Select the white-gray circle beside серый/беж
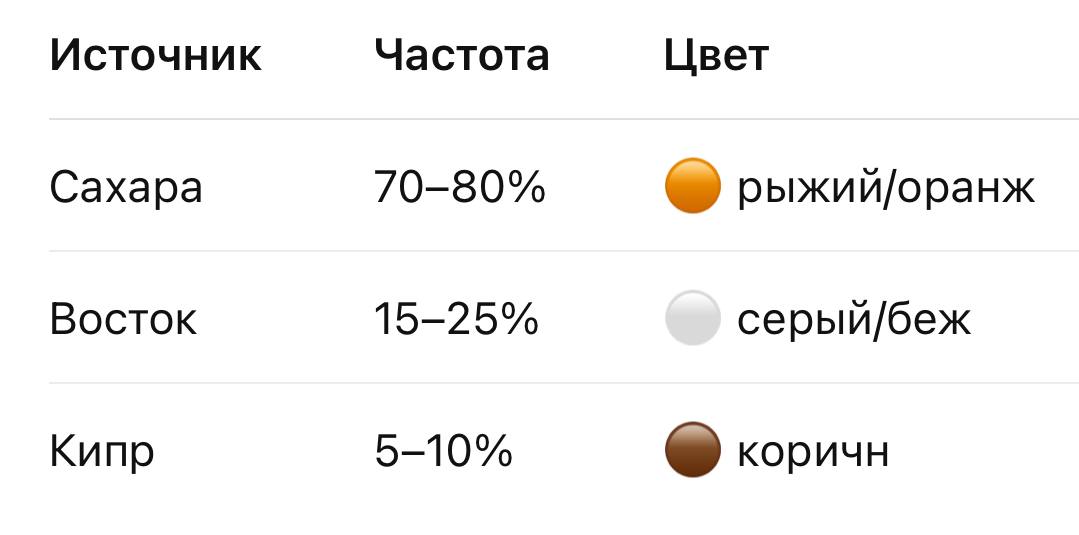1079x535 pixels. (x=692, y=319)
